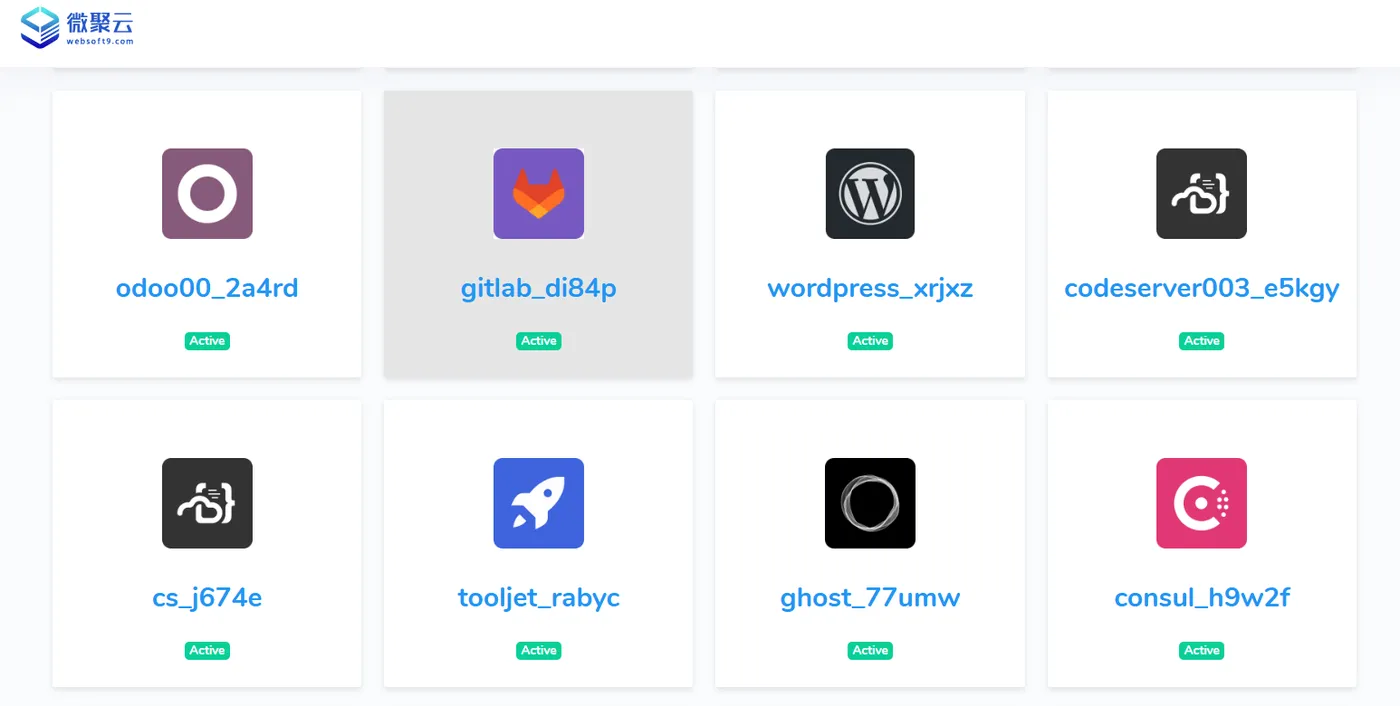The width and height of the screenshot is (1400, 706).
Task: Select the Ghost circle icon
Action: coord(870,503)
